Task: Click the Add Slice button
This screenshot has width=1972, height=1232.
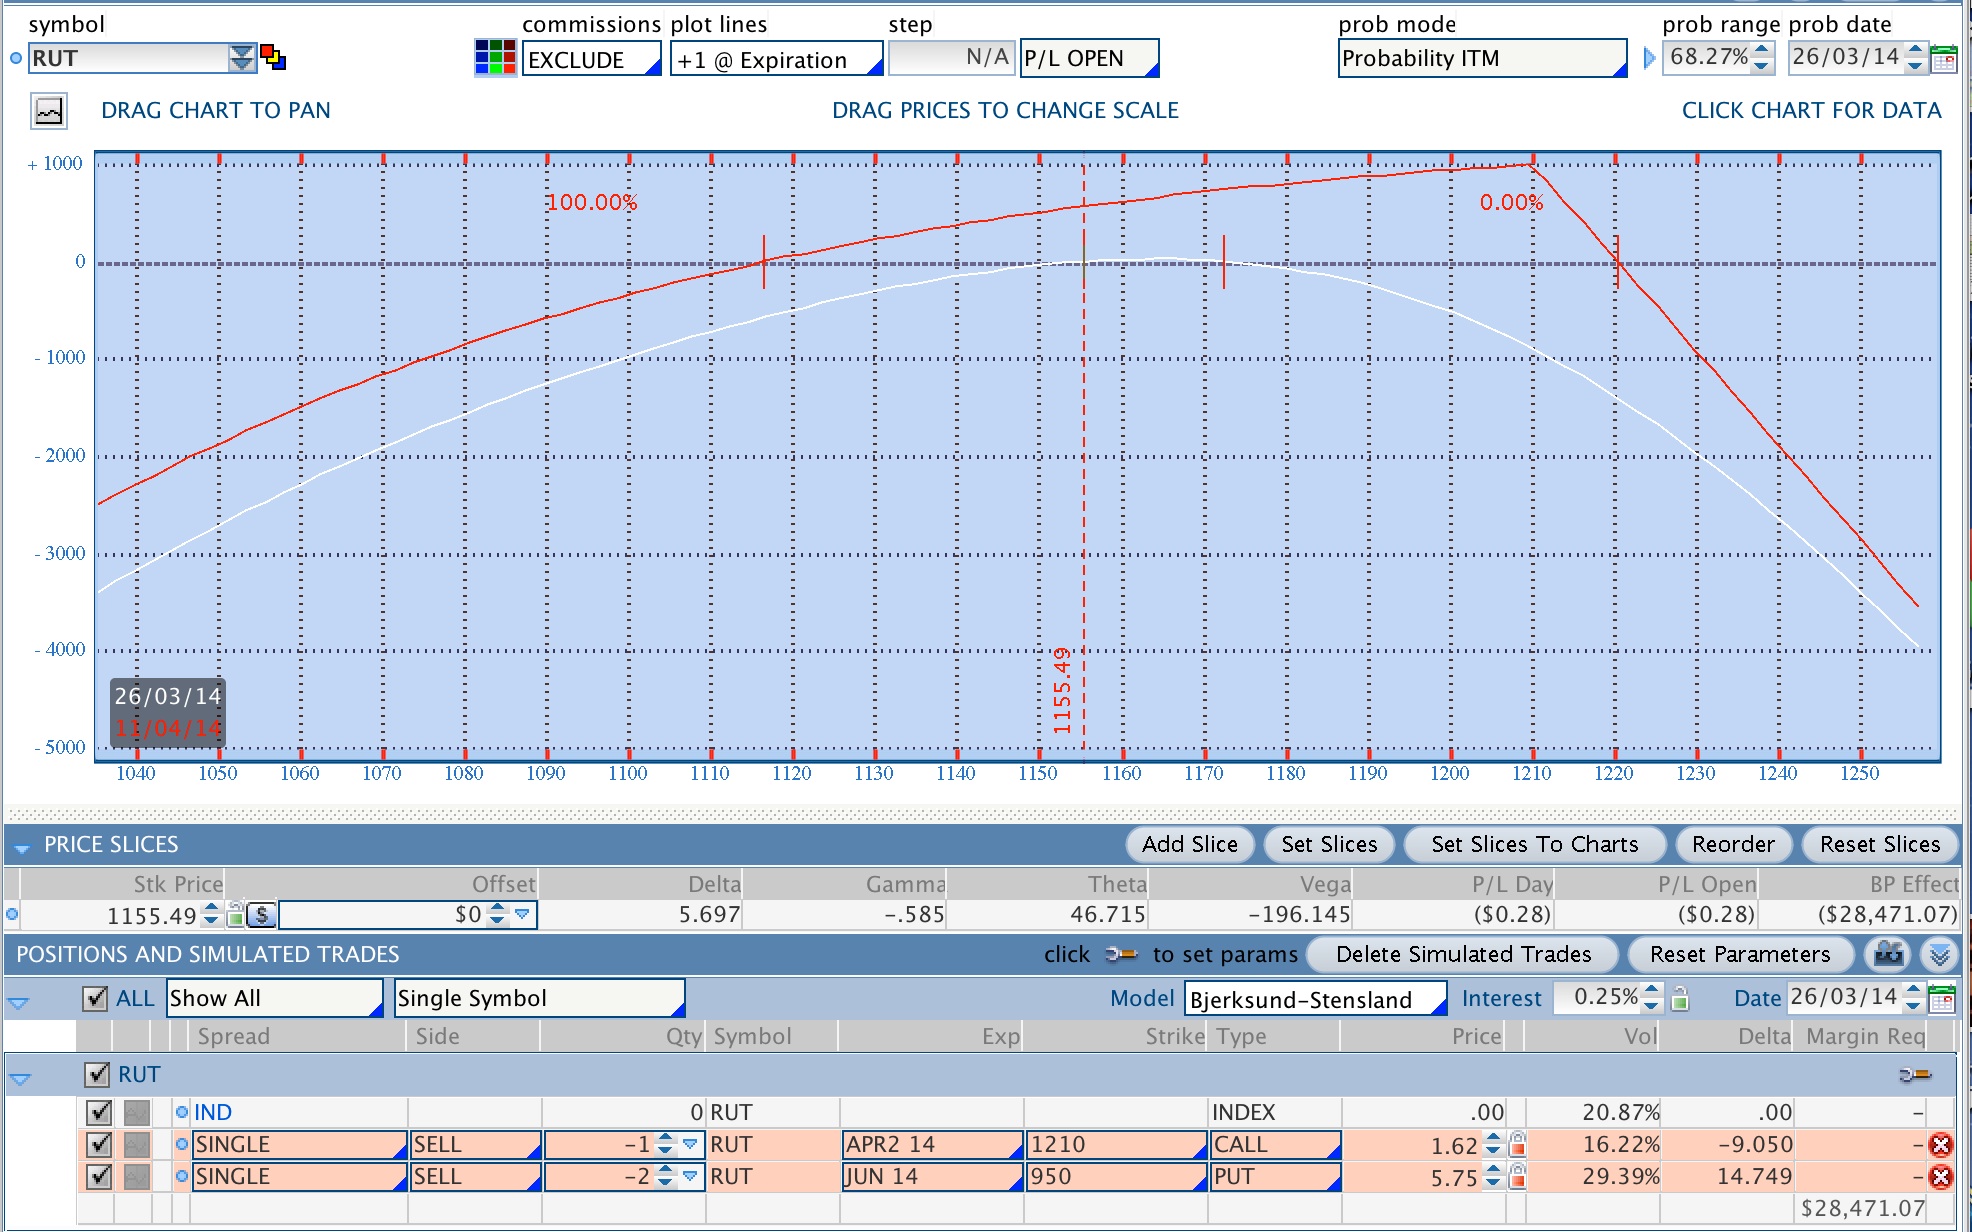Action: [1190, 844]
